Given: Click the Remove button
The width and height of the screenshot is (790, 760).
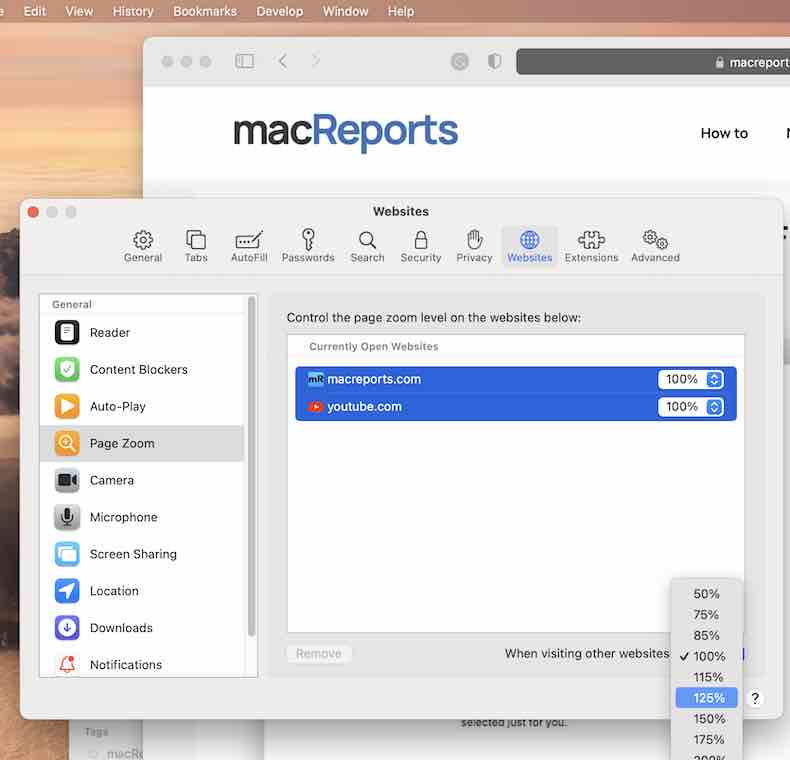Looking at the screenshot, I should [x=319, y=654].
